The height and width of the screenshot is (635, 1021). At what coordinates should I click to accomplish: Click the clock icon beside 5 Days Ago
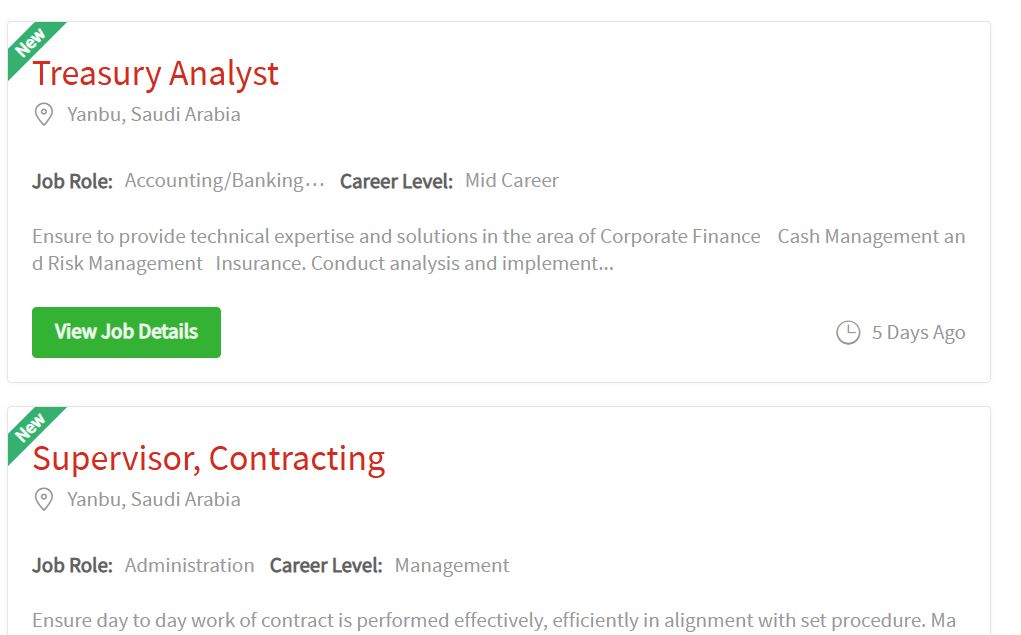point(848,332)
